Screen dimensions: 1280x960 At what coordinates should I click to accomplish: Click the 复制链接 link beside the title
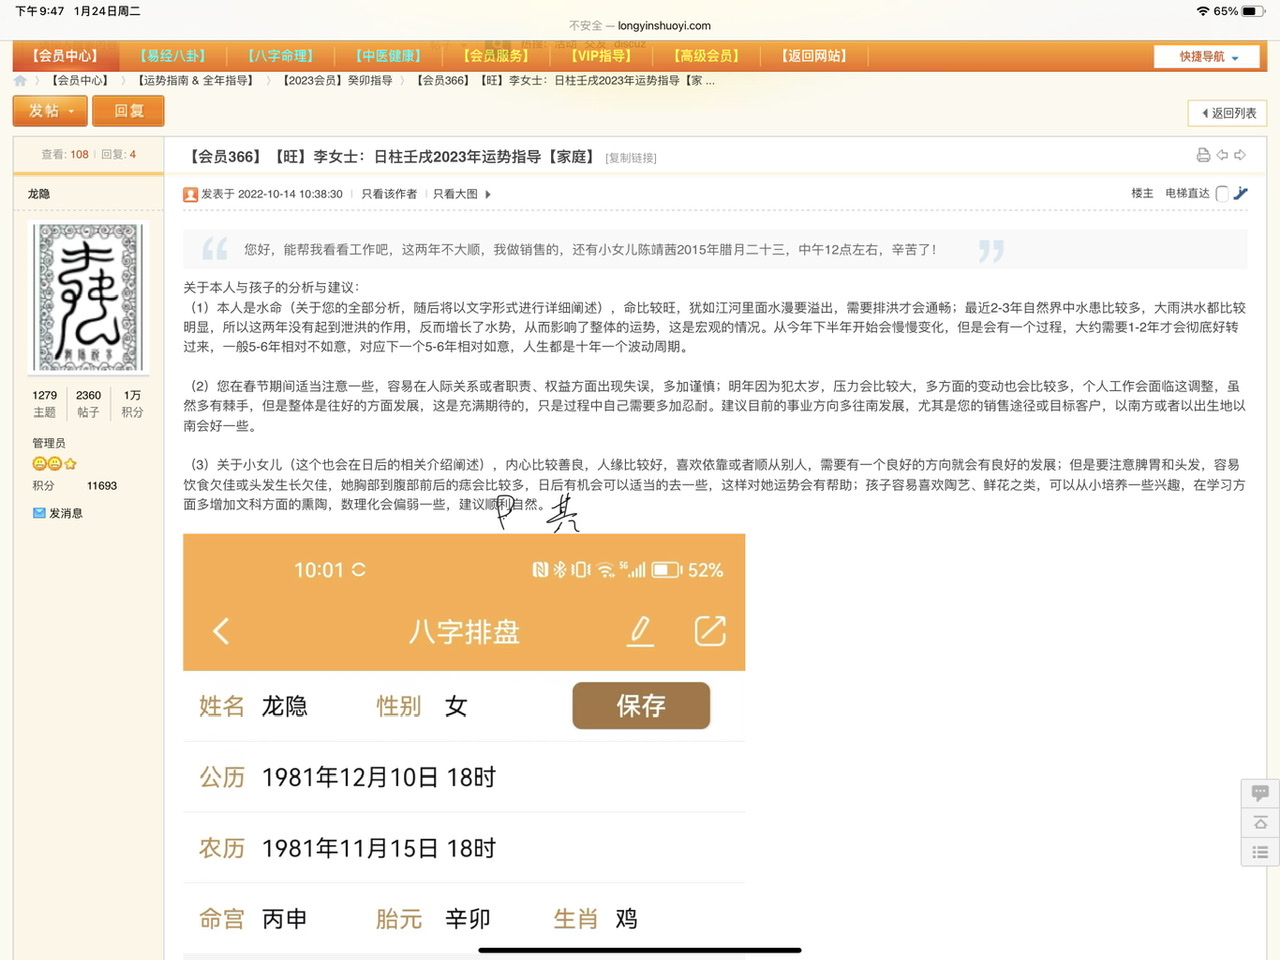pos(631,158)
